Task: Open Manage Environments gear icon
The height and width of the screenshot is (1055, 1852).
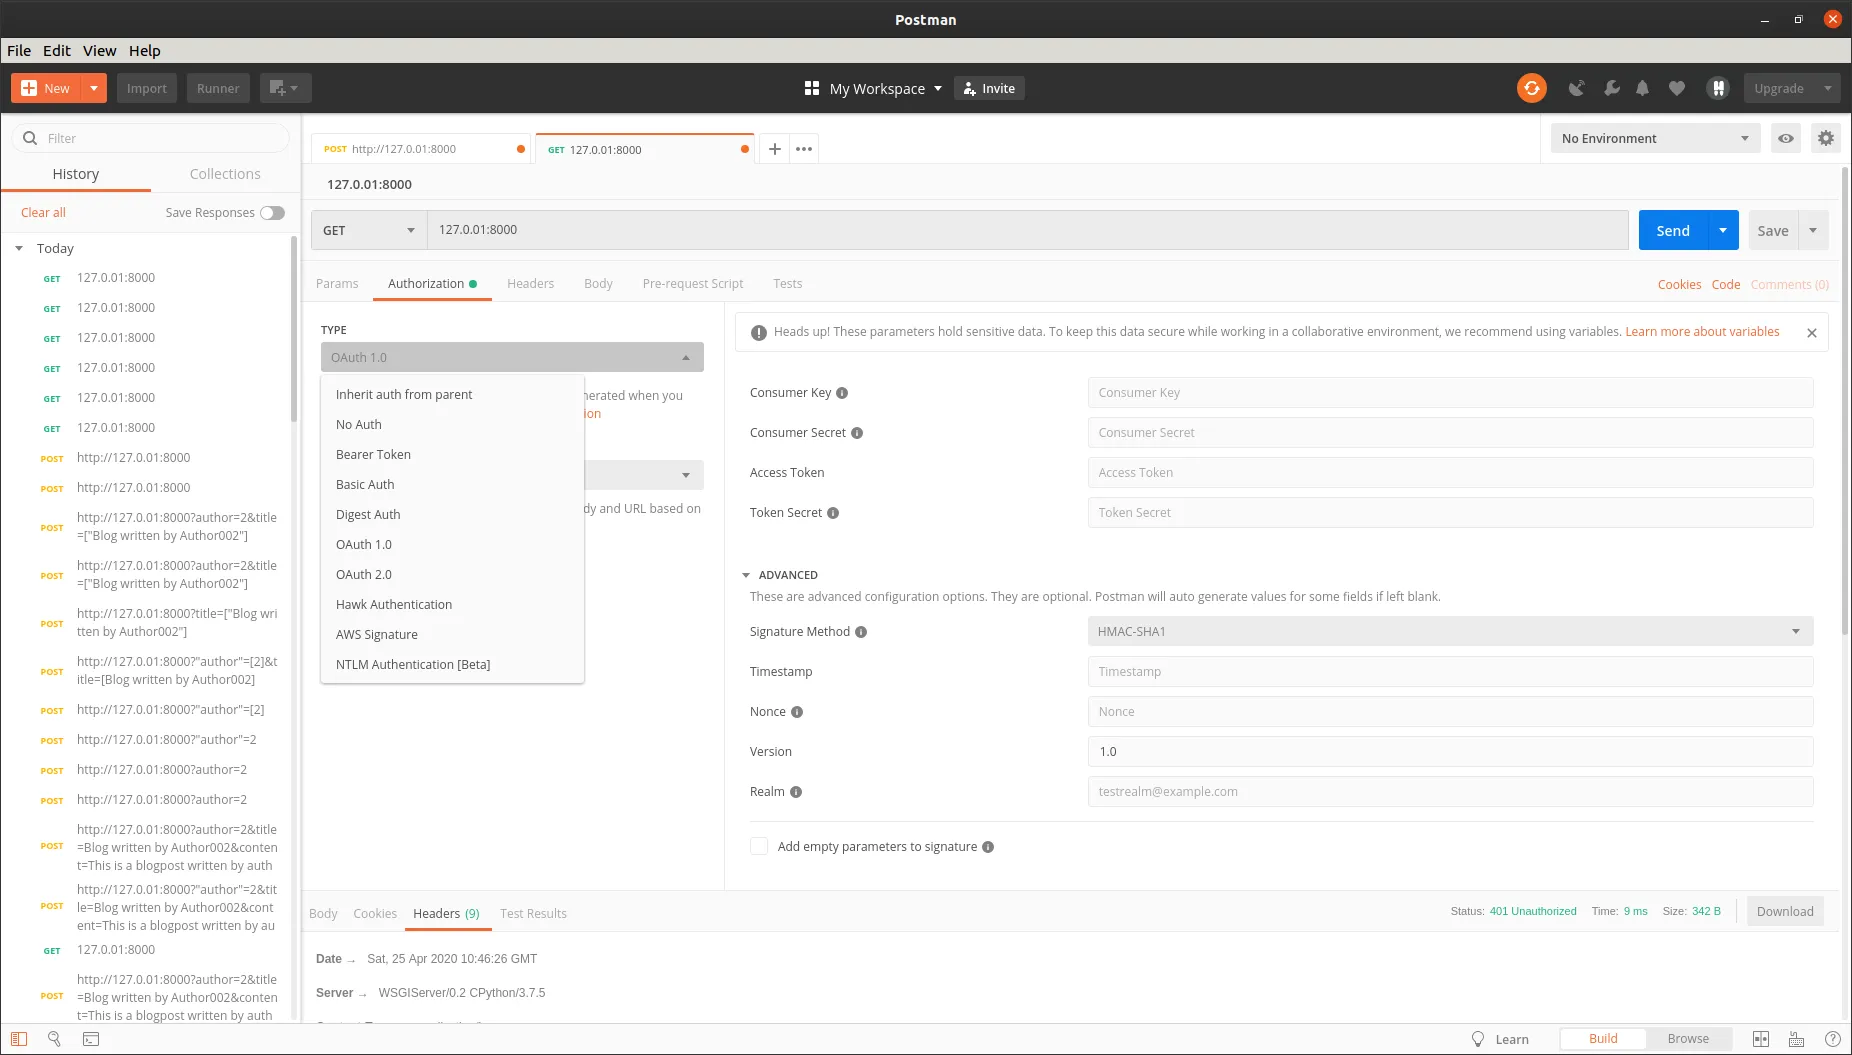Action: pos(1826,138)
